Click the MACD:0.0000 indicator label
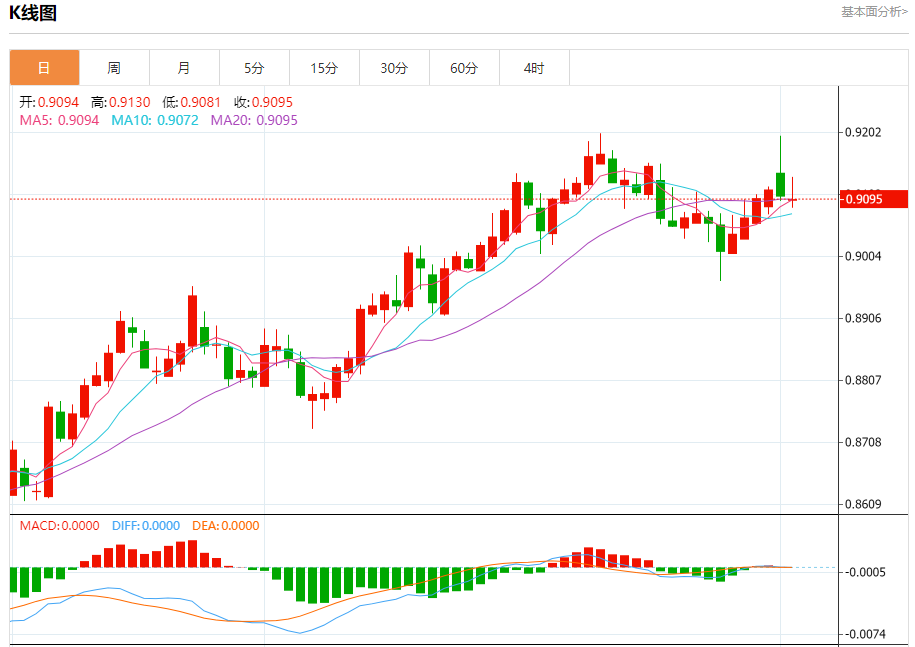 (60, 526)
